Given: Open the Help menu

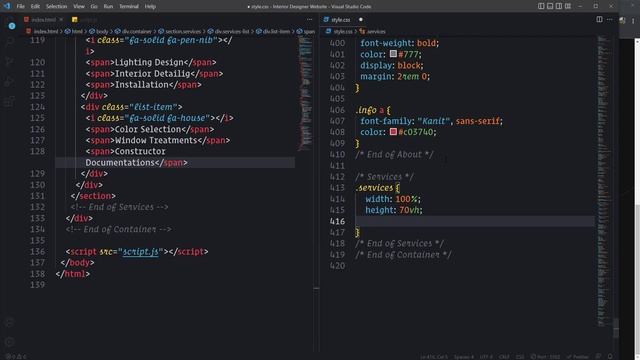Looking at the screenshot, I should pos(150,6).
